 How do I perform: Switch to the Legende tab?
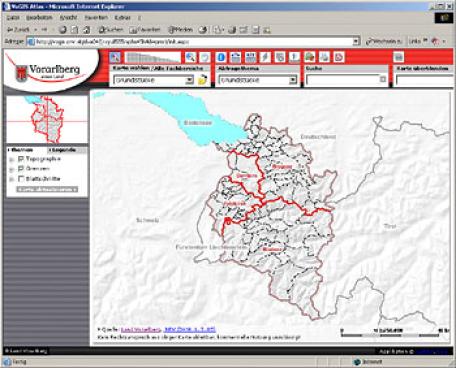62,150
